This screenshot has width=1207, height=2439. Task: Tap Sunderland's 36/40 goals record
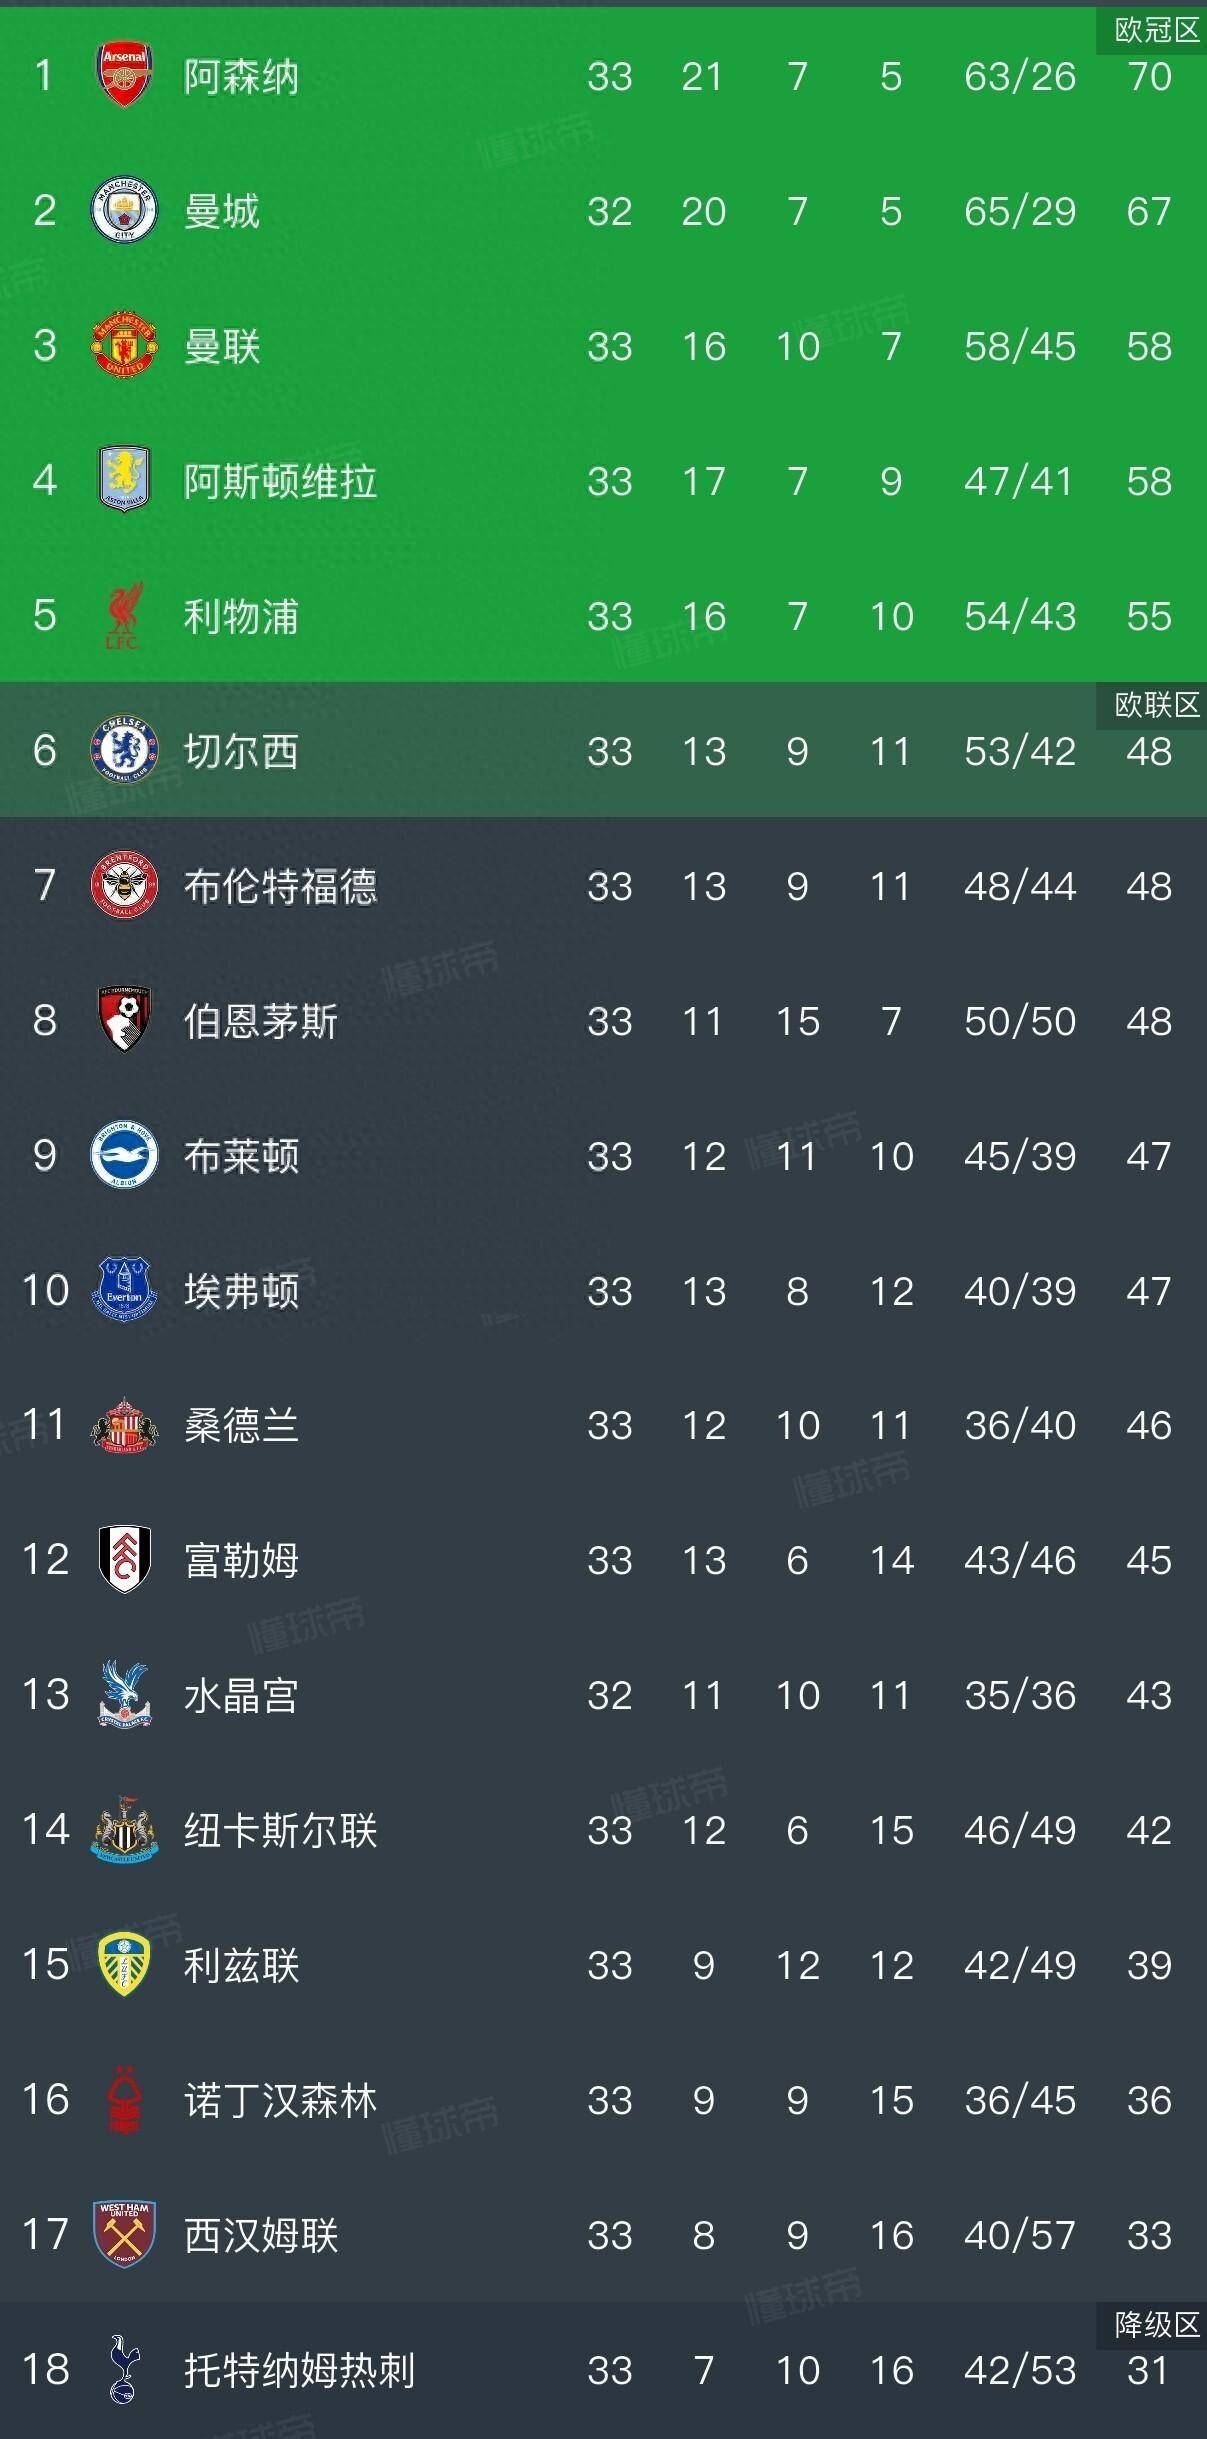pyautogui.click(x=1020, y=1425)
